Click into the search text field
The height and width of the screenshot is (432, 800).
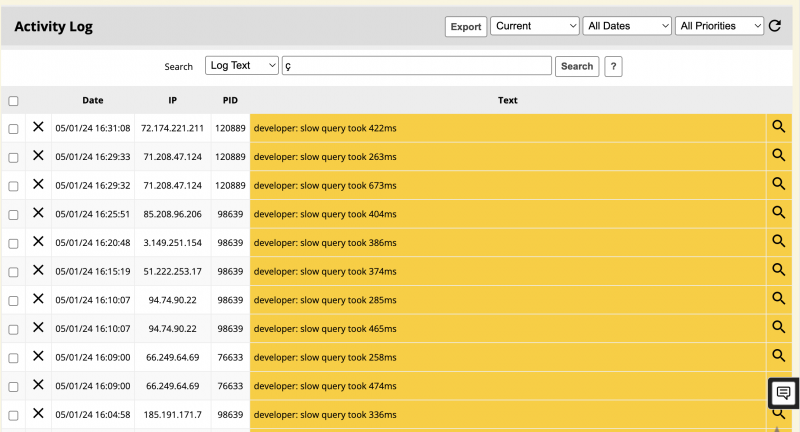tap(417, 66)
